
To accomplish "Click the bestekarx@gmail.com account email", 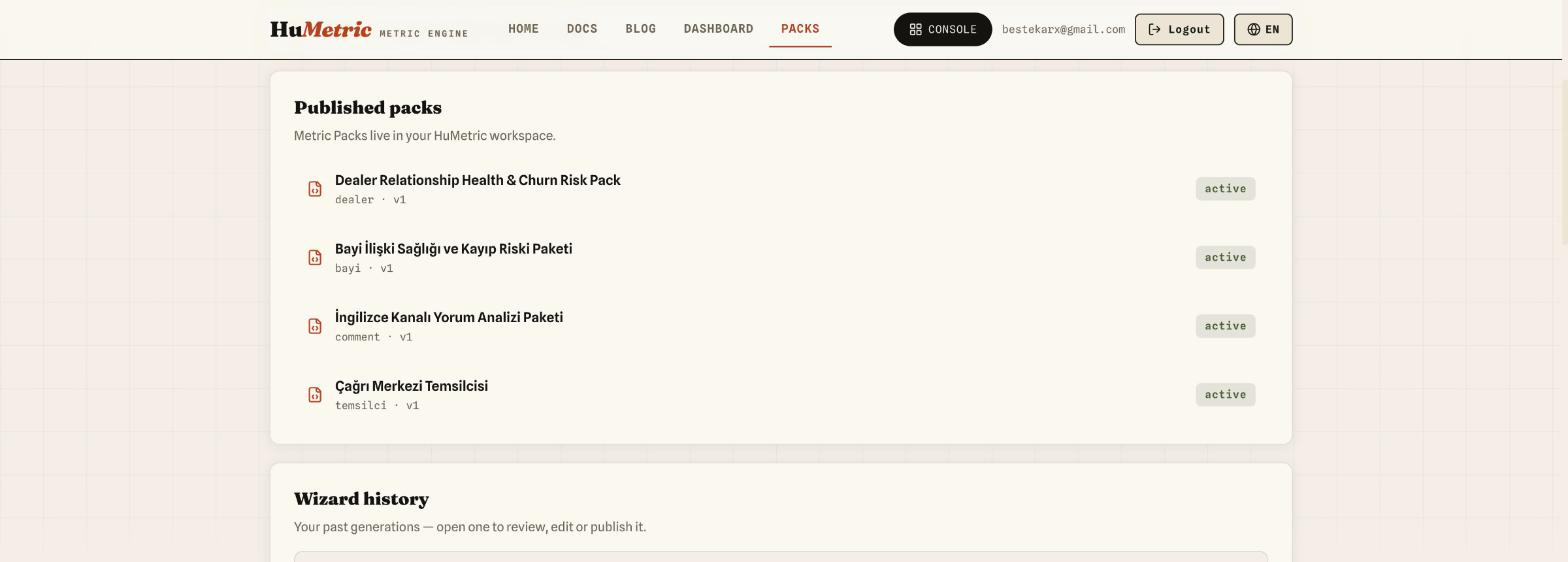I will [x=1063, y=29].
